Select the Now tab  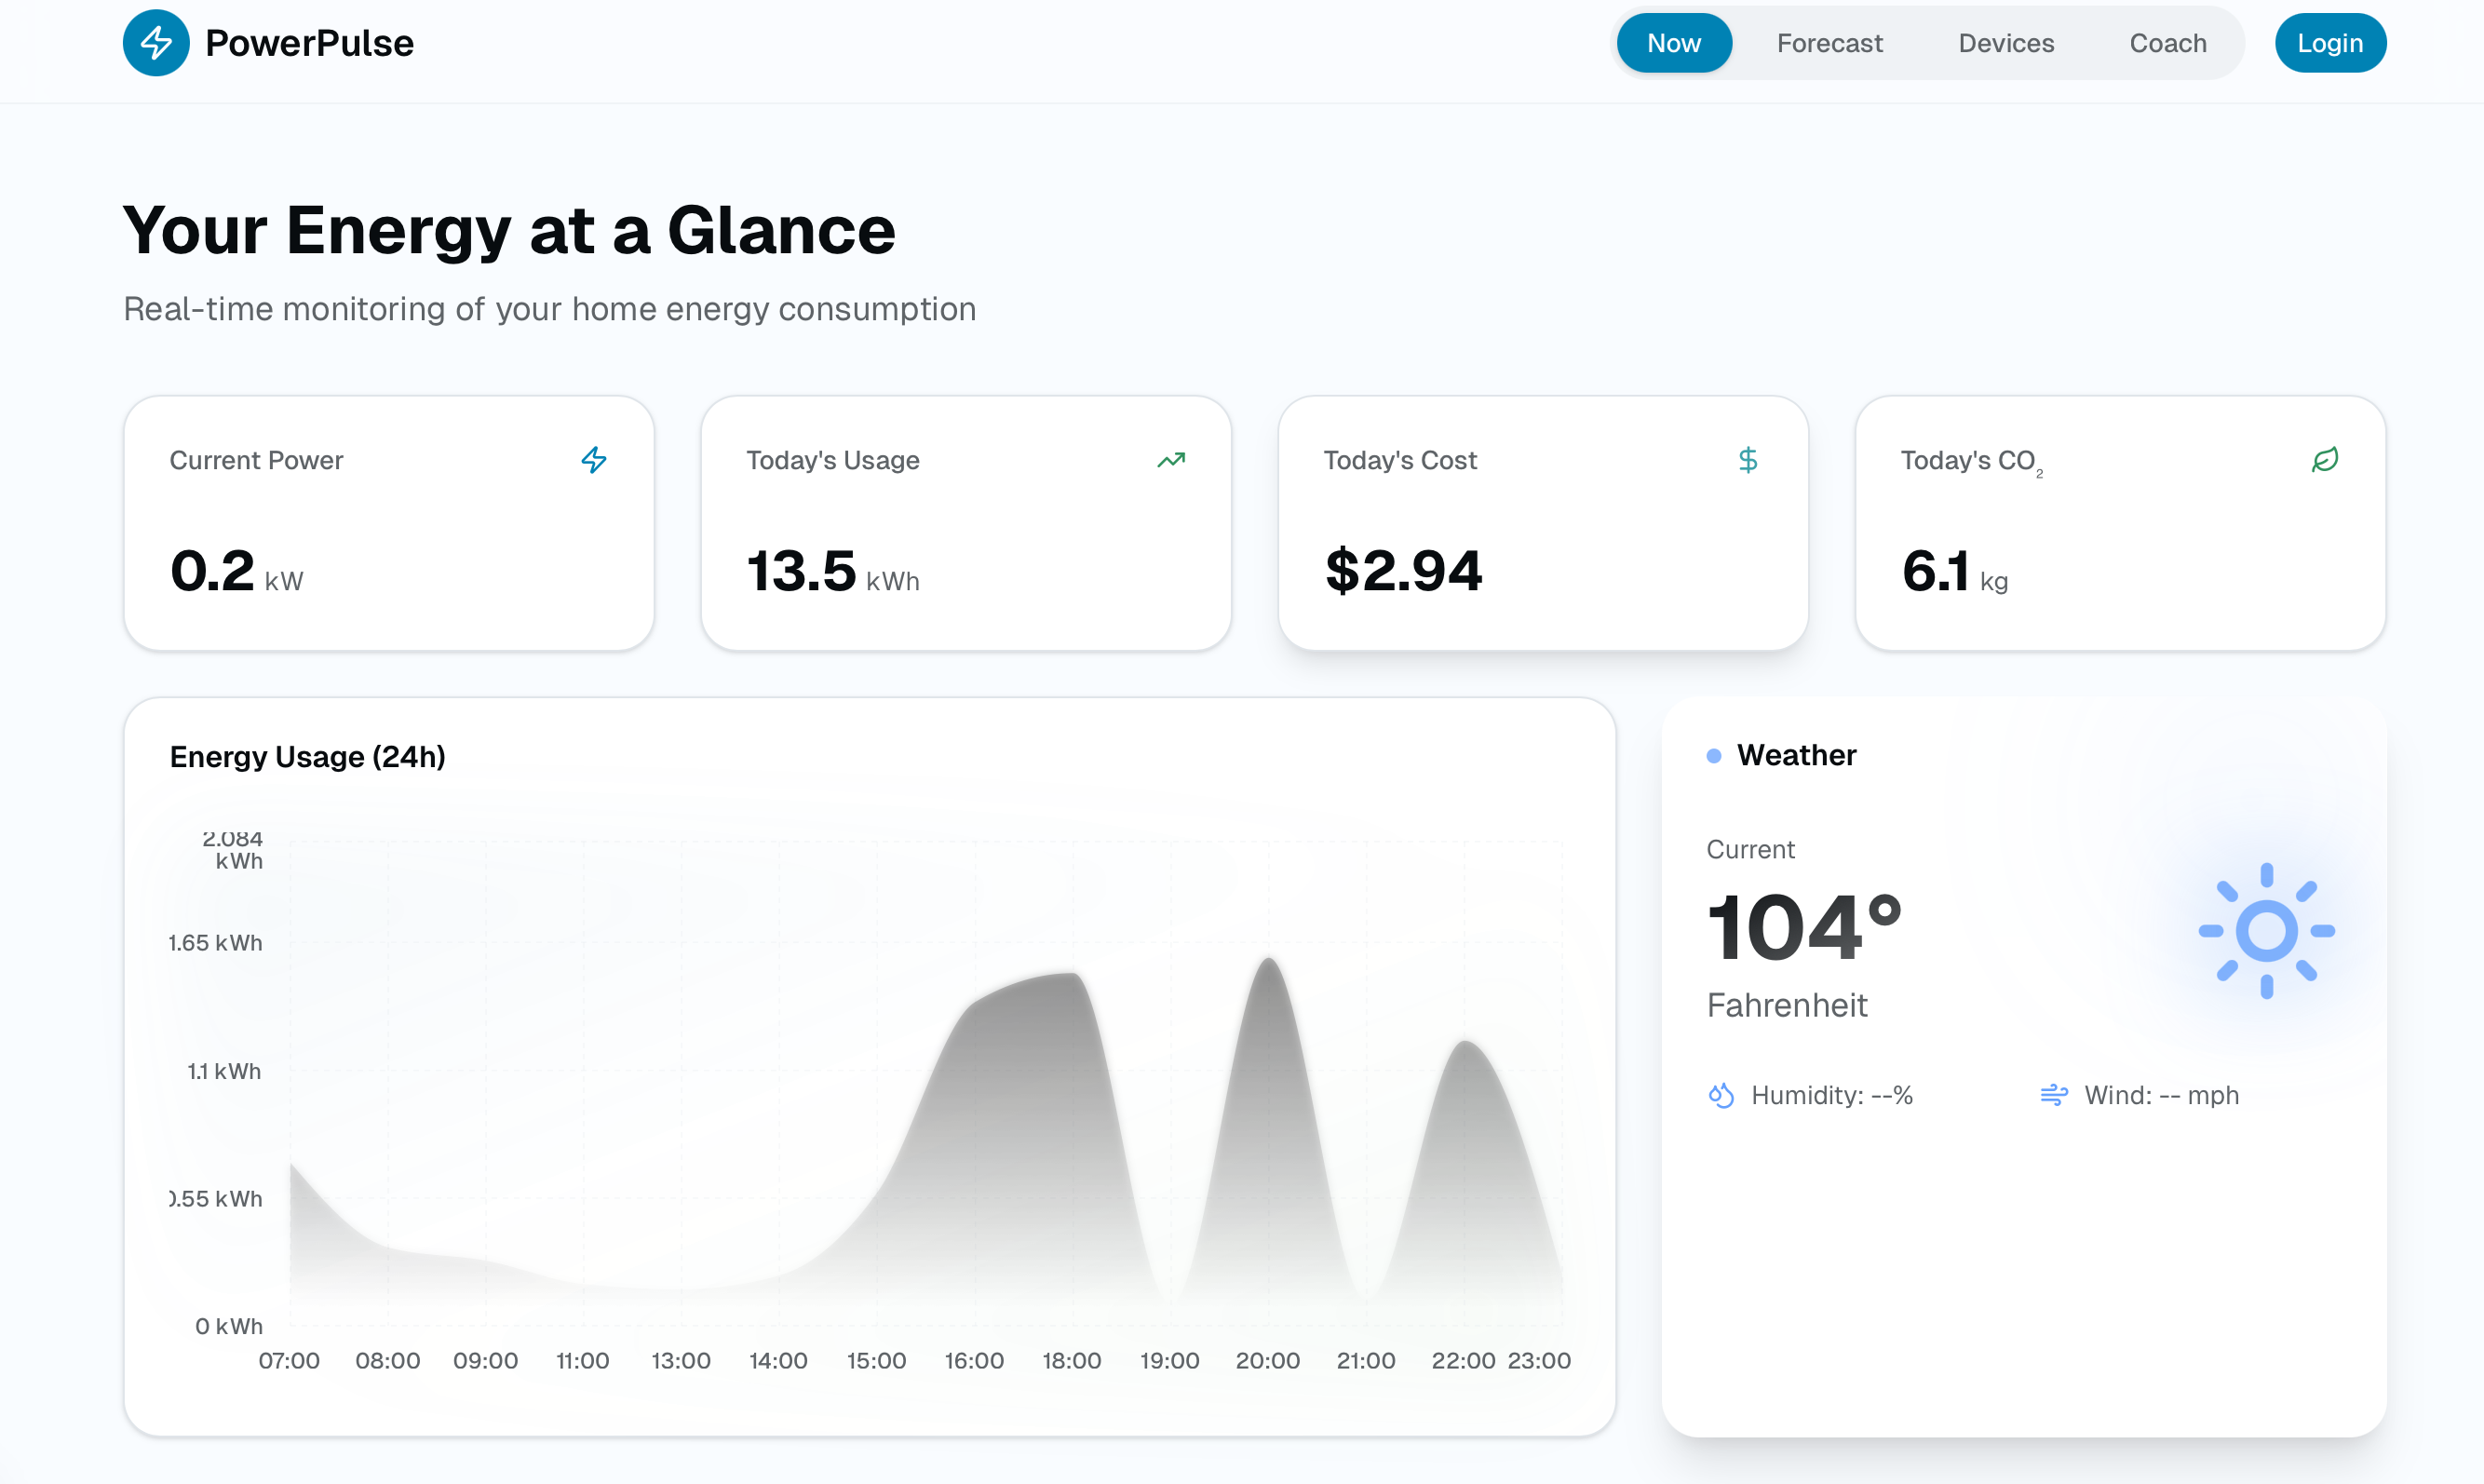(x=1673, y=43)
